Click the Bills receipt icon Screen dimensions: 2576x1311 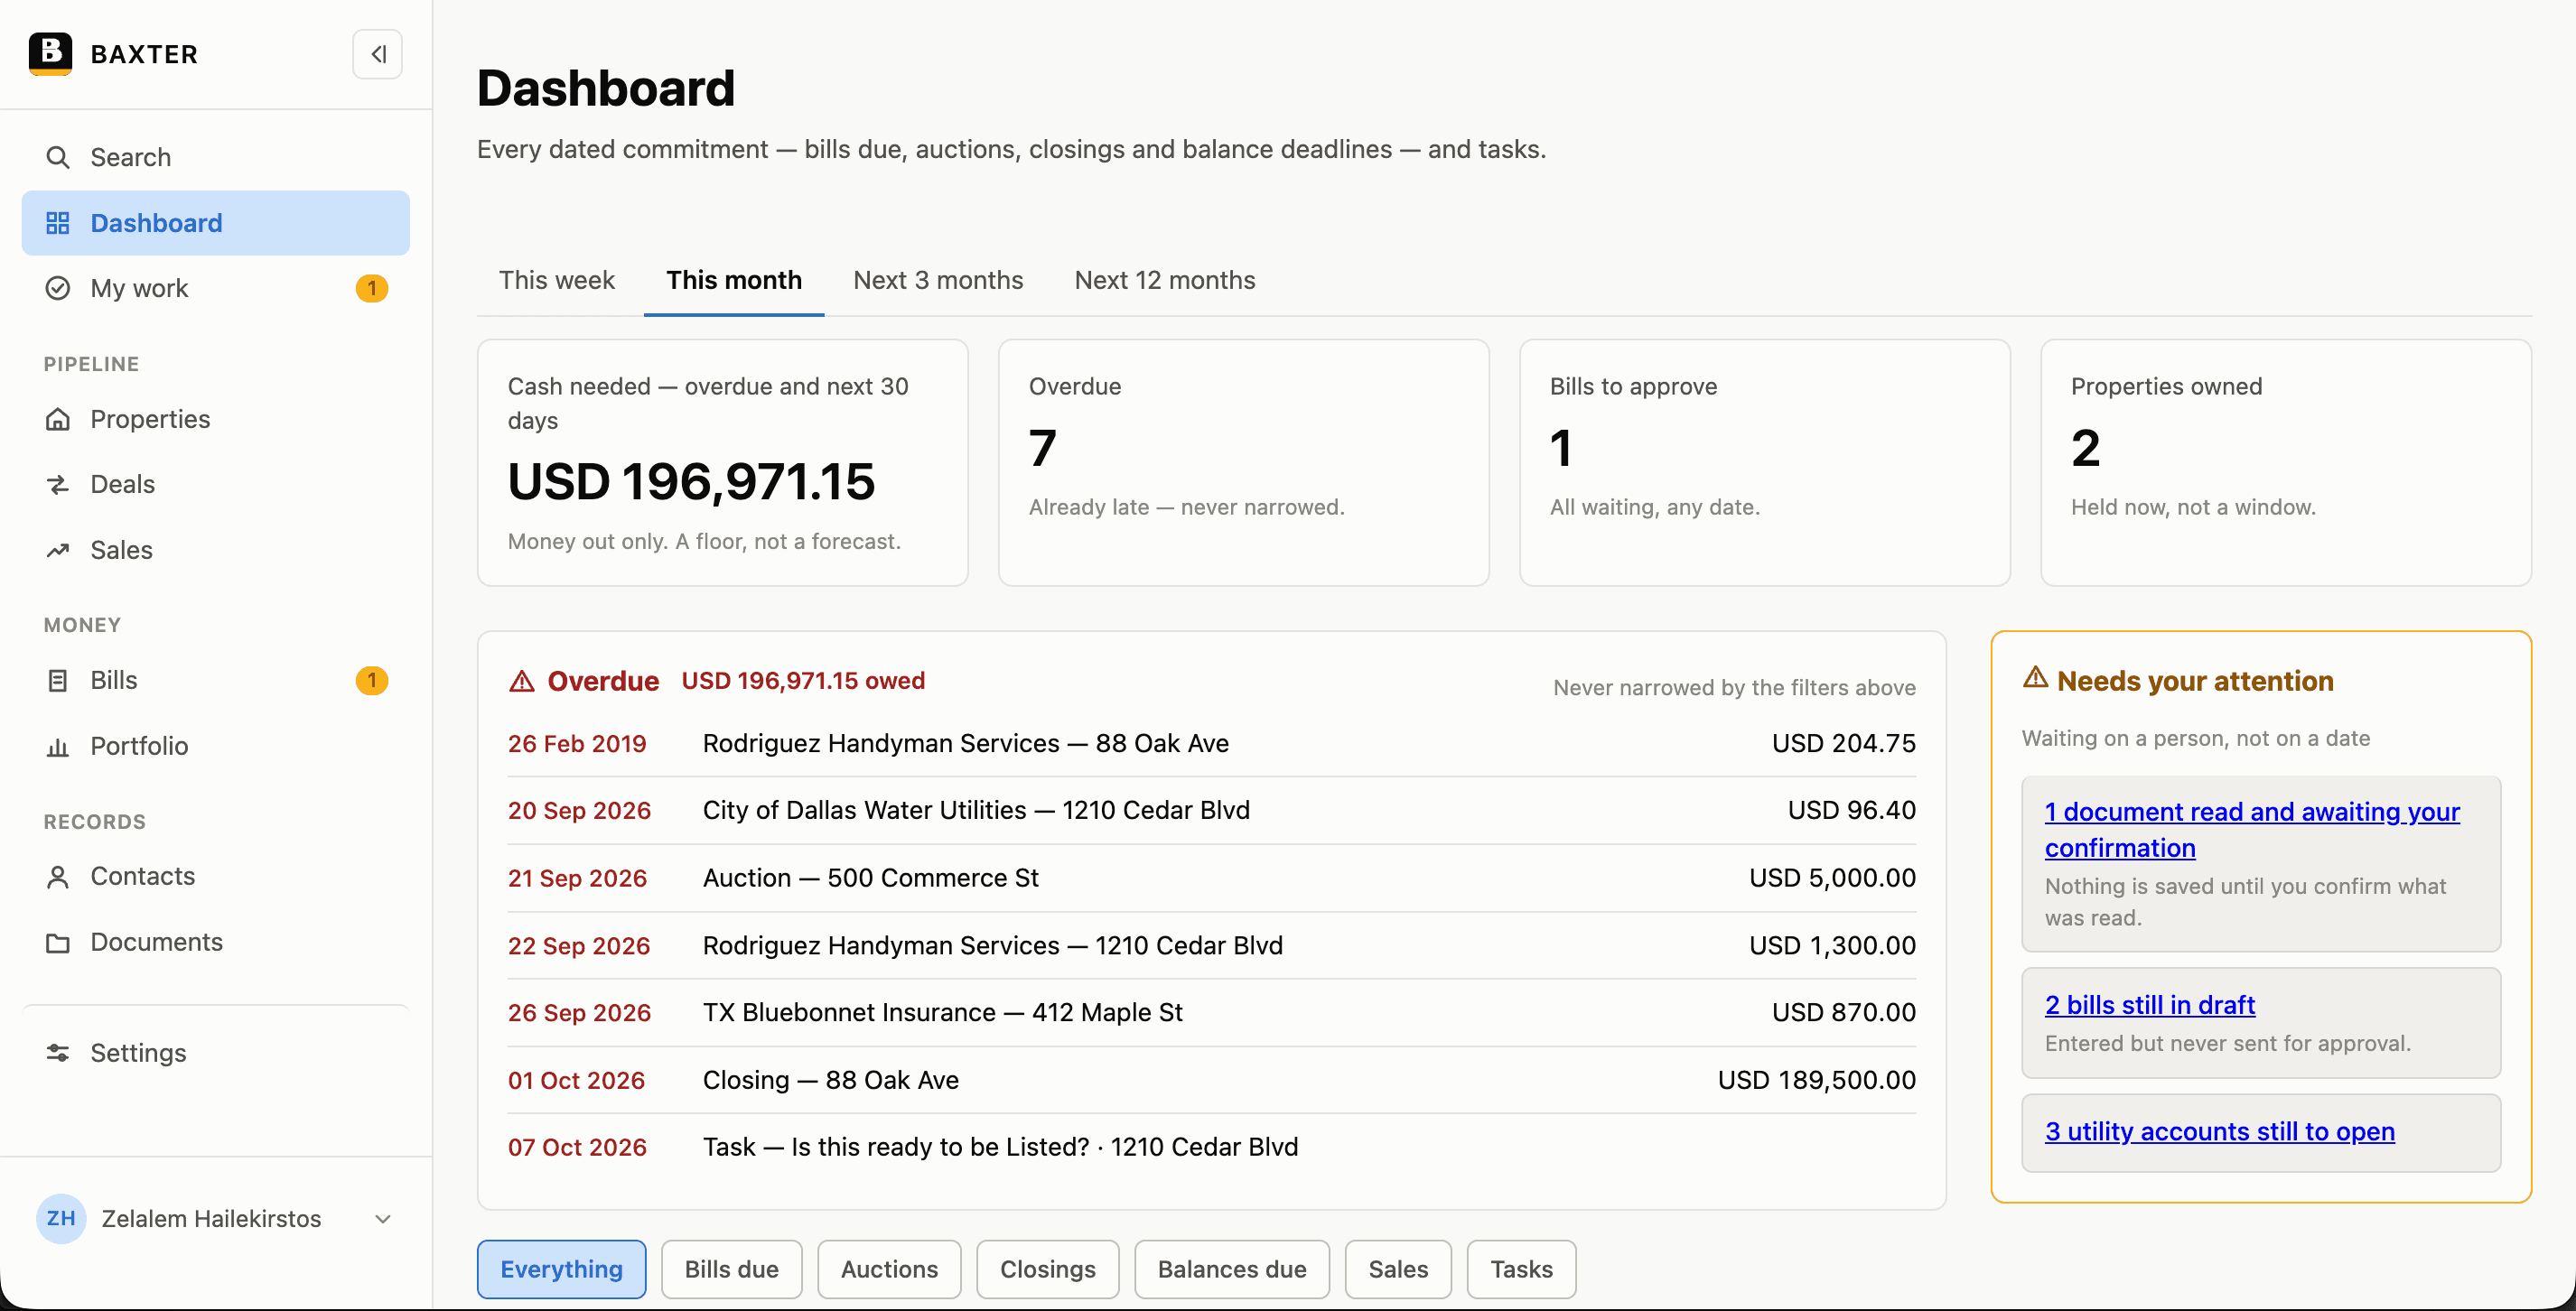[58, 680]
